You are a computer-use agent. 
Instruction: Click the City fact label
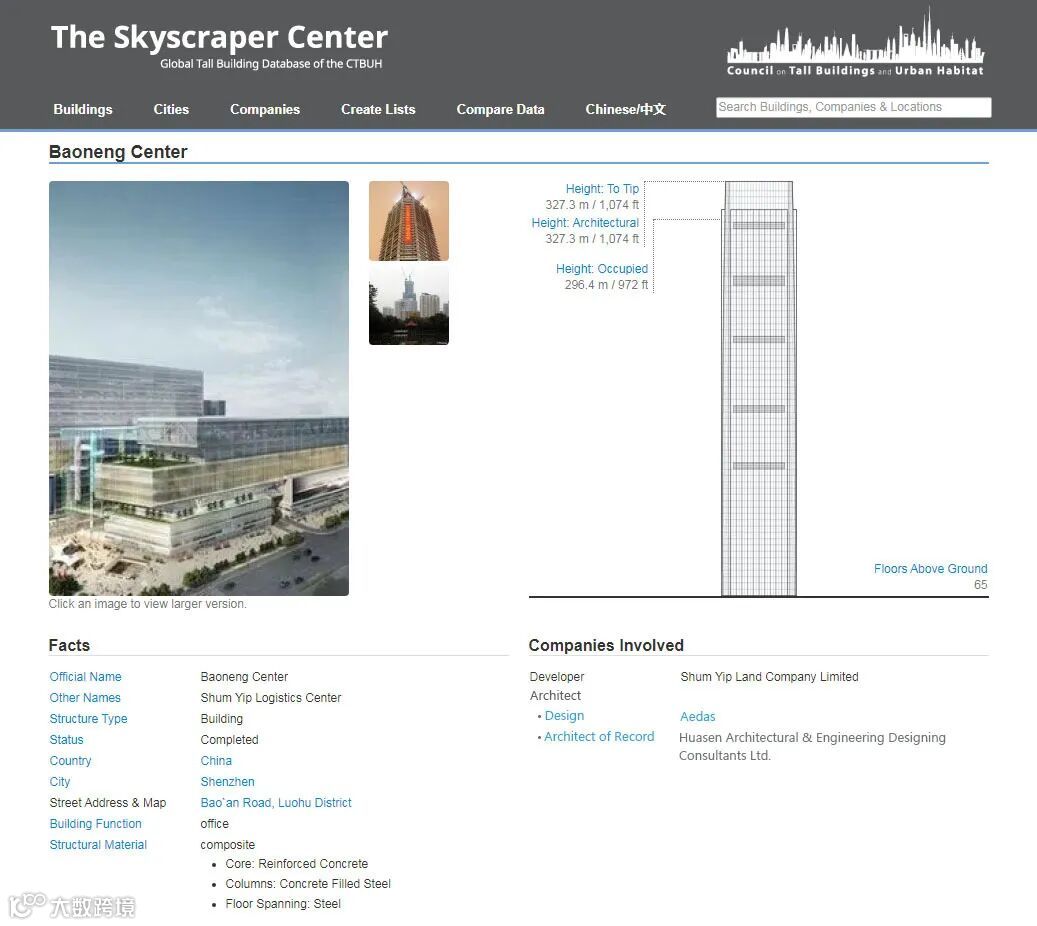(60, 782)
